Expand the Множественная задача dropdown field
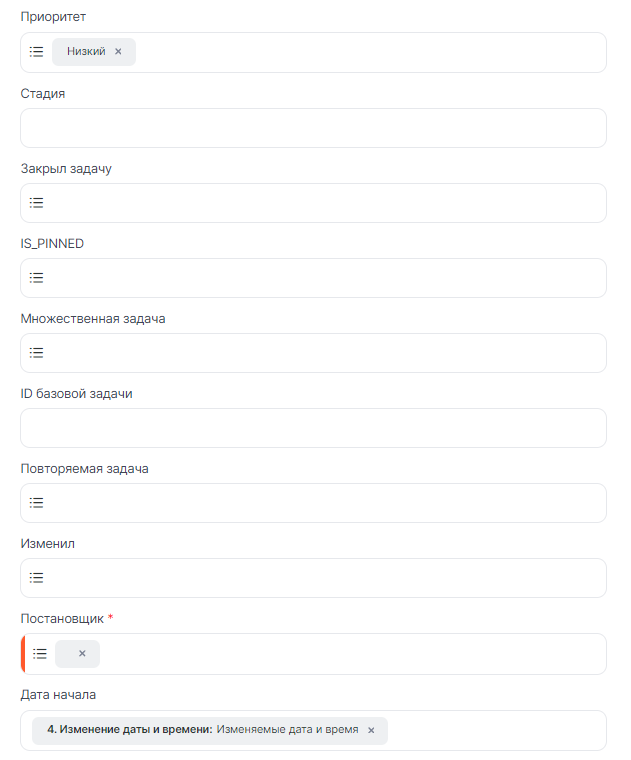631x760 pixels. tap(320, 353)
